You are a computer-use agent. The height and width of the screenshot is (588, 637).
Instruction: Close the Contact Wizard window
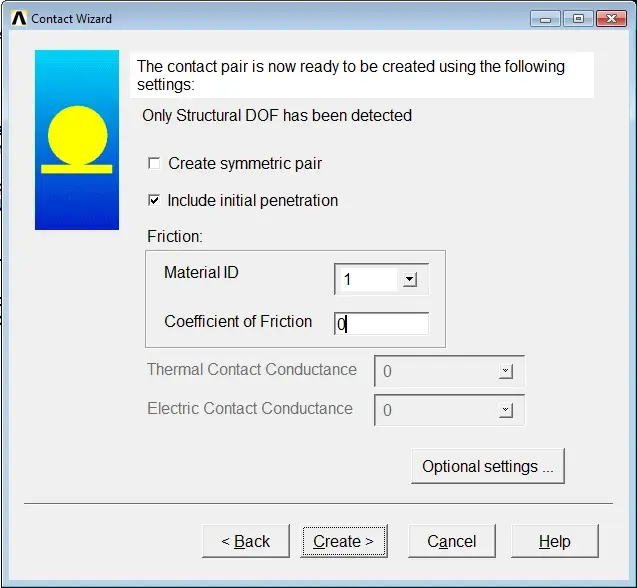tap(611, 19)
